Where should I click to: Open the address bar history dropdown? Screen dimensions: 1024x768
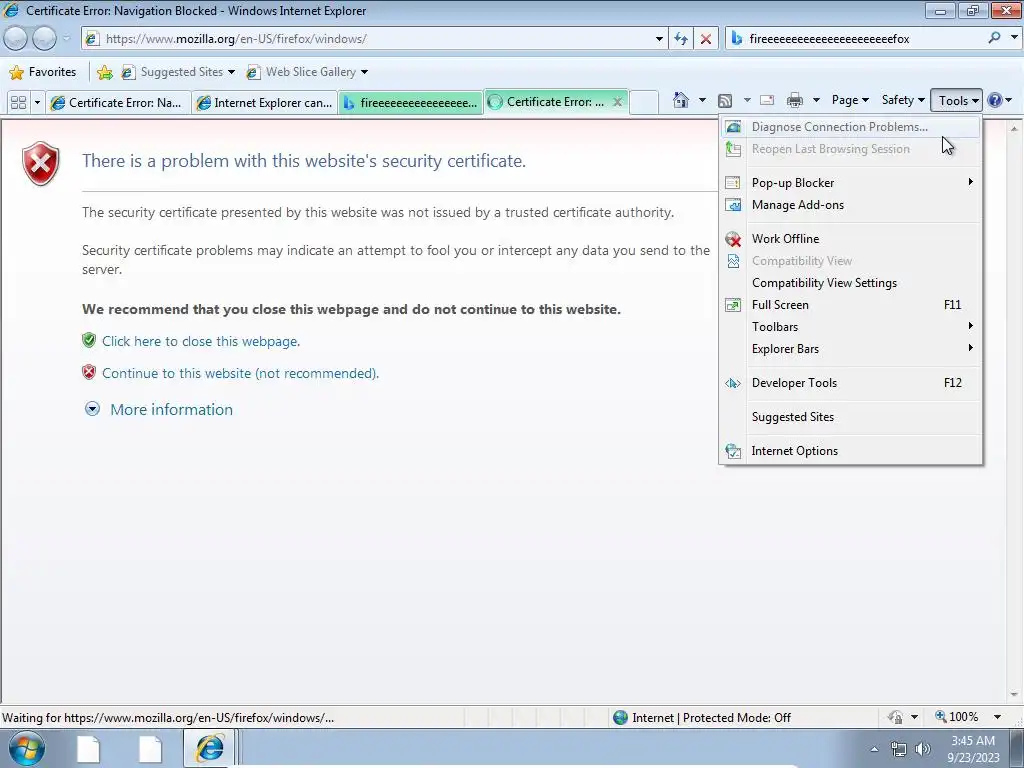point(659,39)
